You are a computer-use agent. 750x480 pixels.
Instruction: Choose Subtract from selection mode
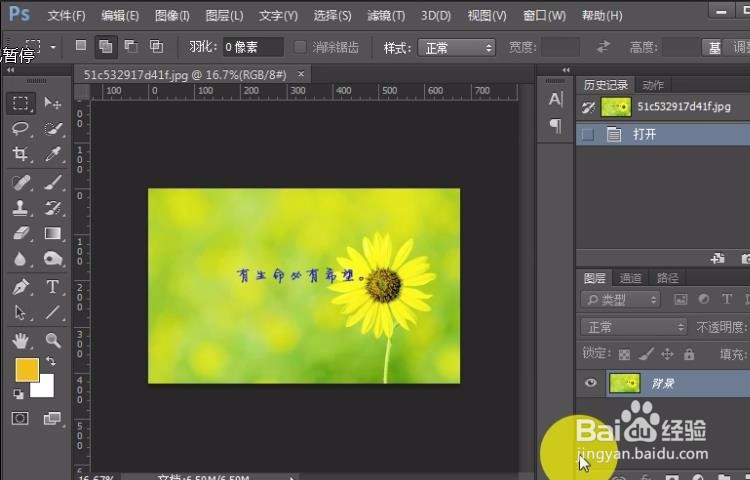point(131,46)
